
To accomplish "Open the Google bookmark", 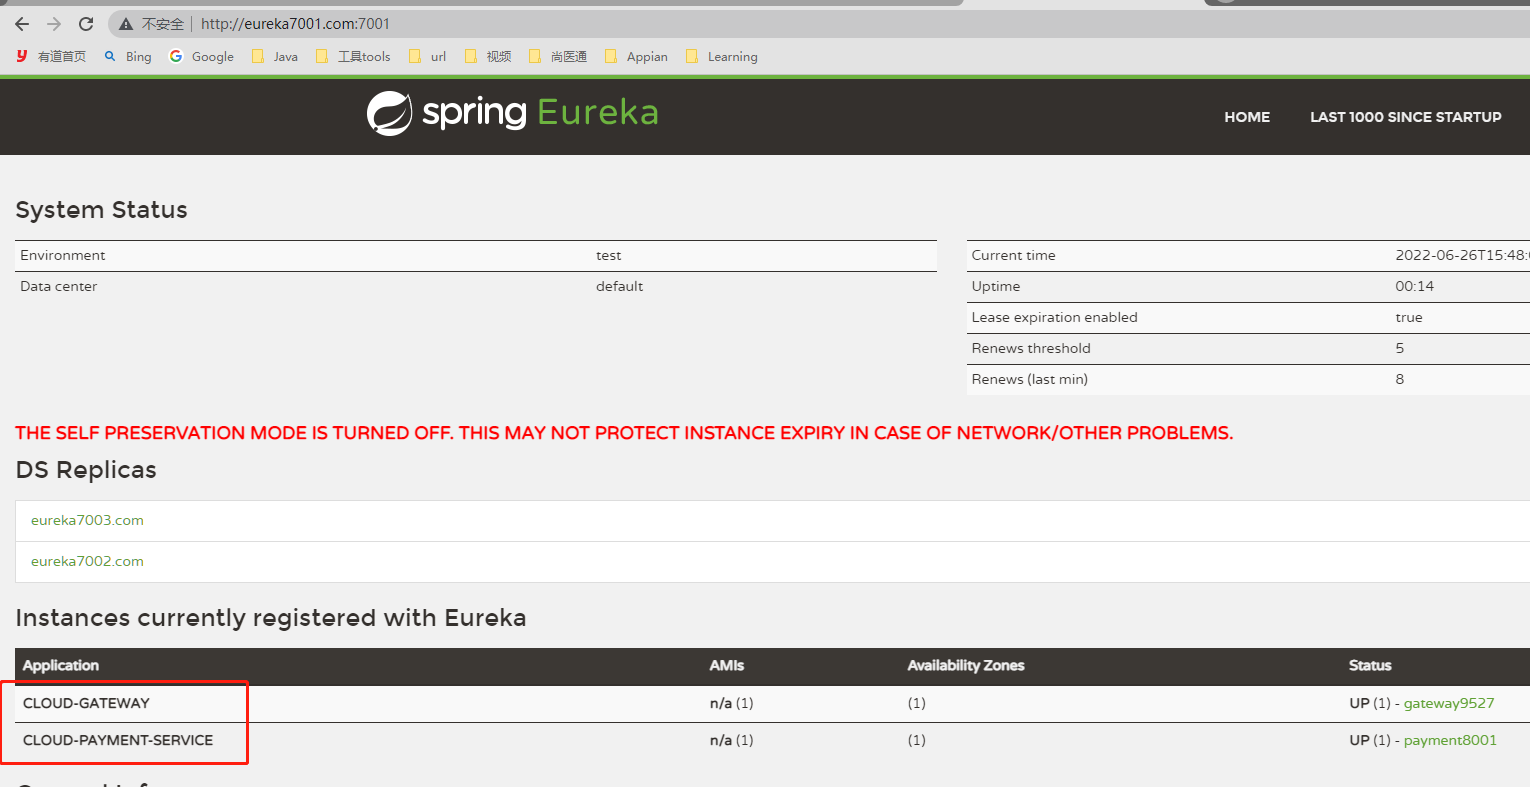I will click(x=201, y=57).
